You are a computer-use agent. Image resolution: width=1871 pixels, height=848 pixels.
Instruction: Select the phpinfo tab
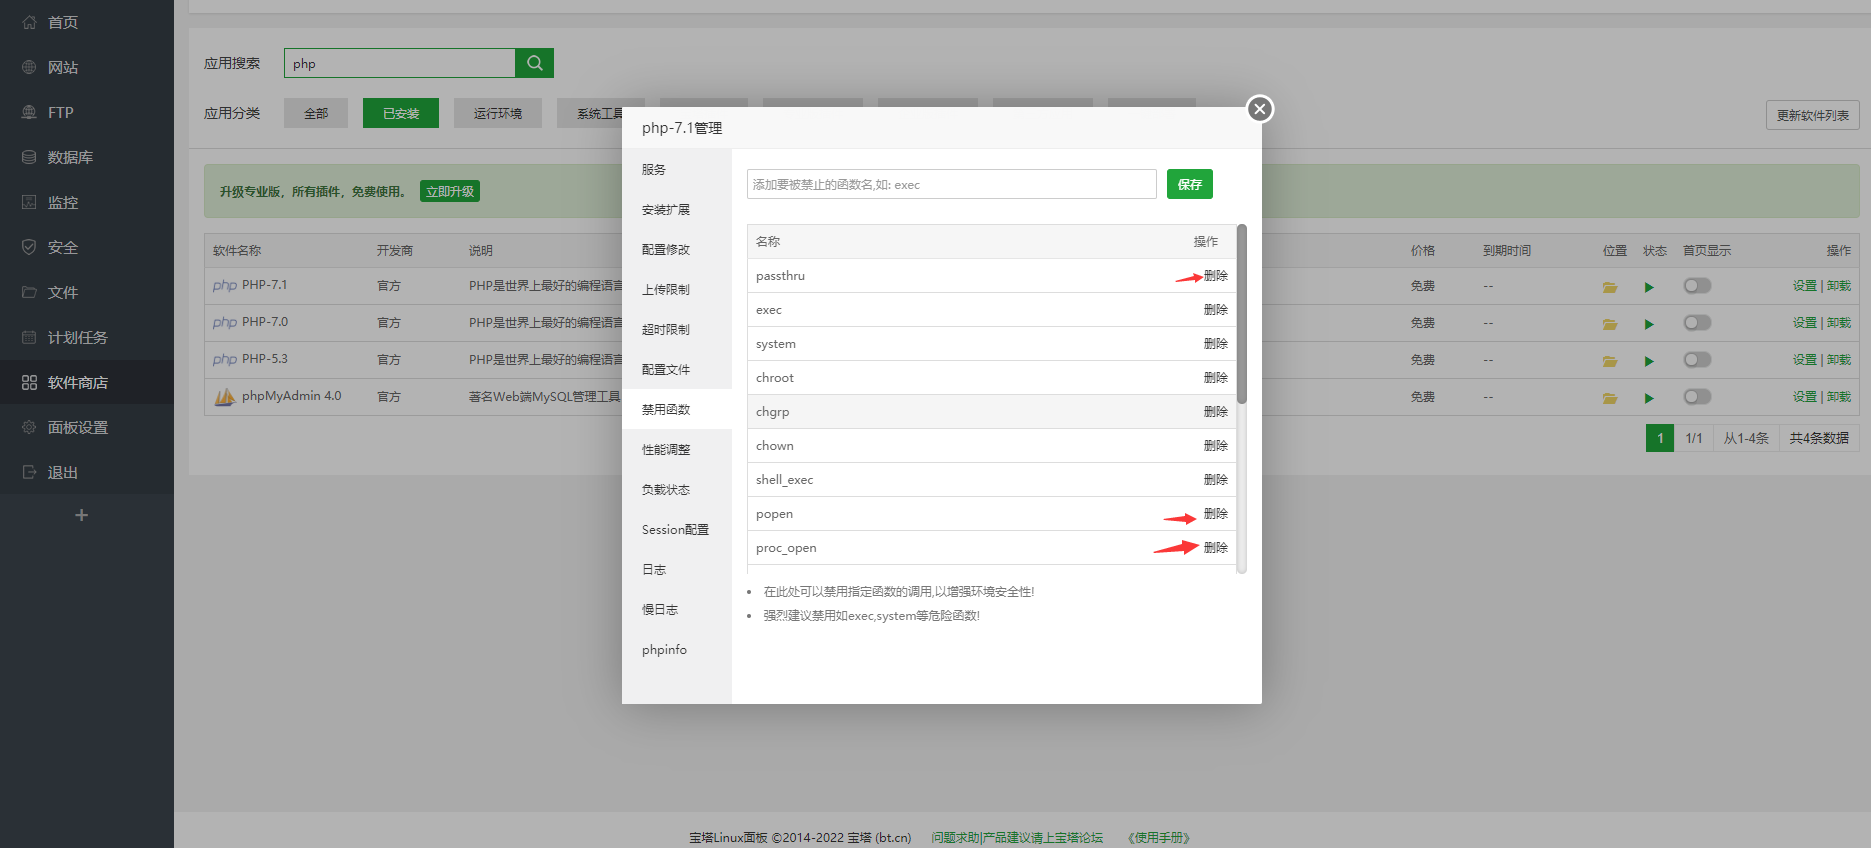coord(664,650)
